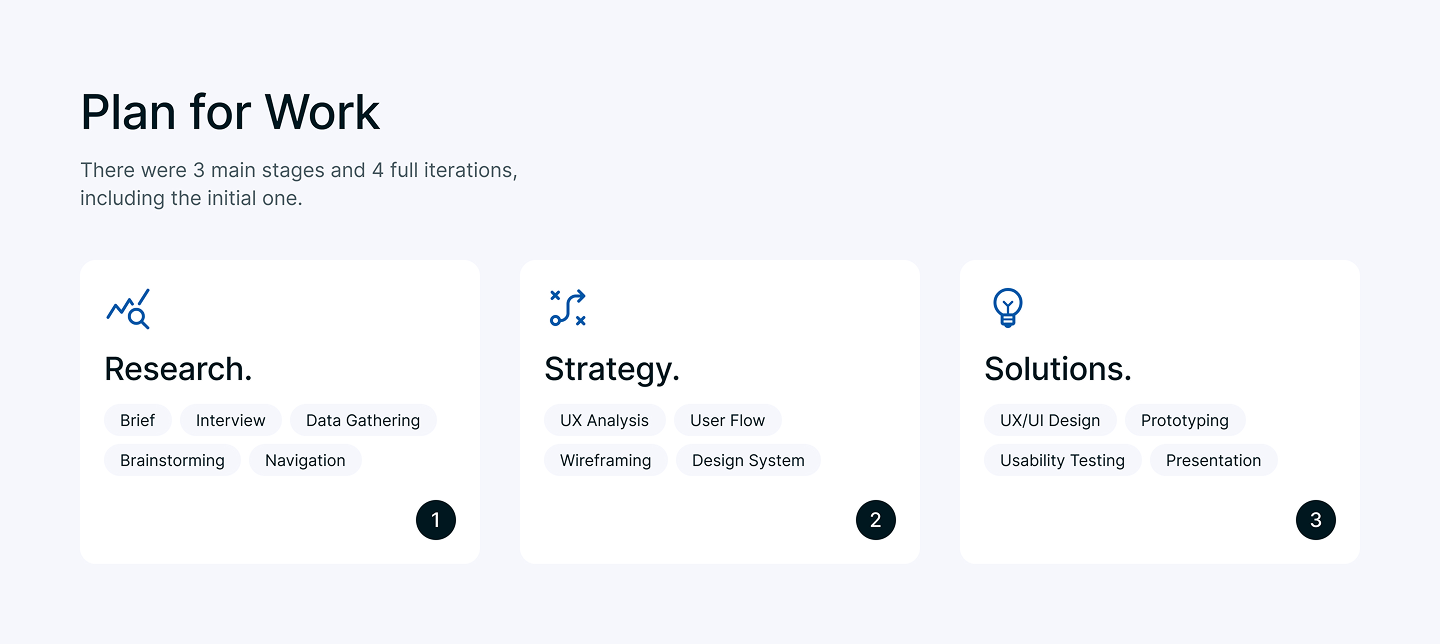
Task: Click the number 2 step badge
Action: (x=876, y=520)
